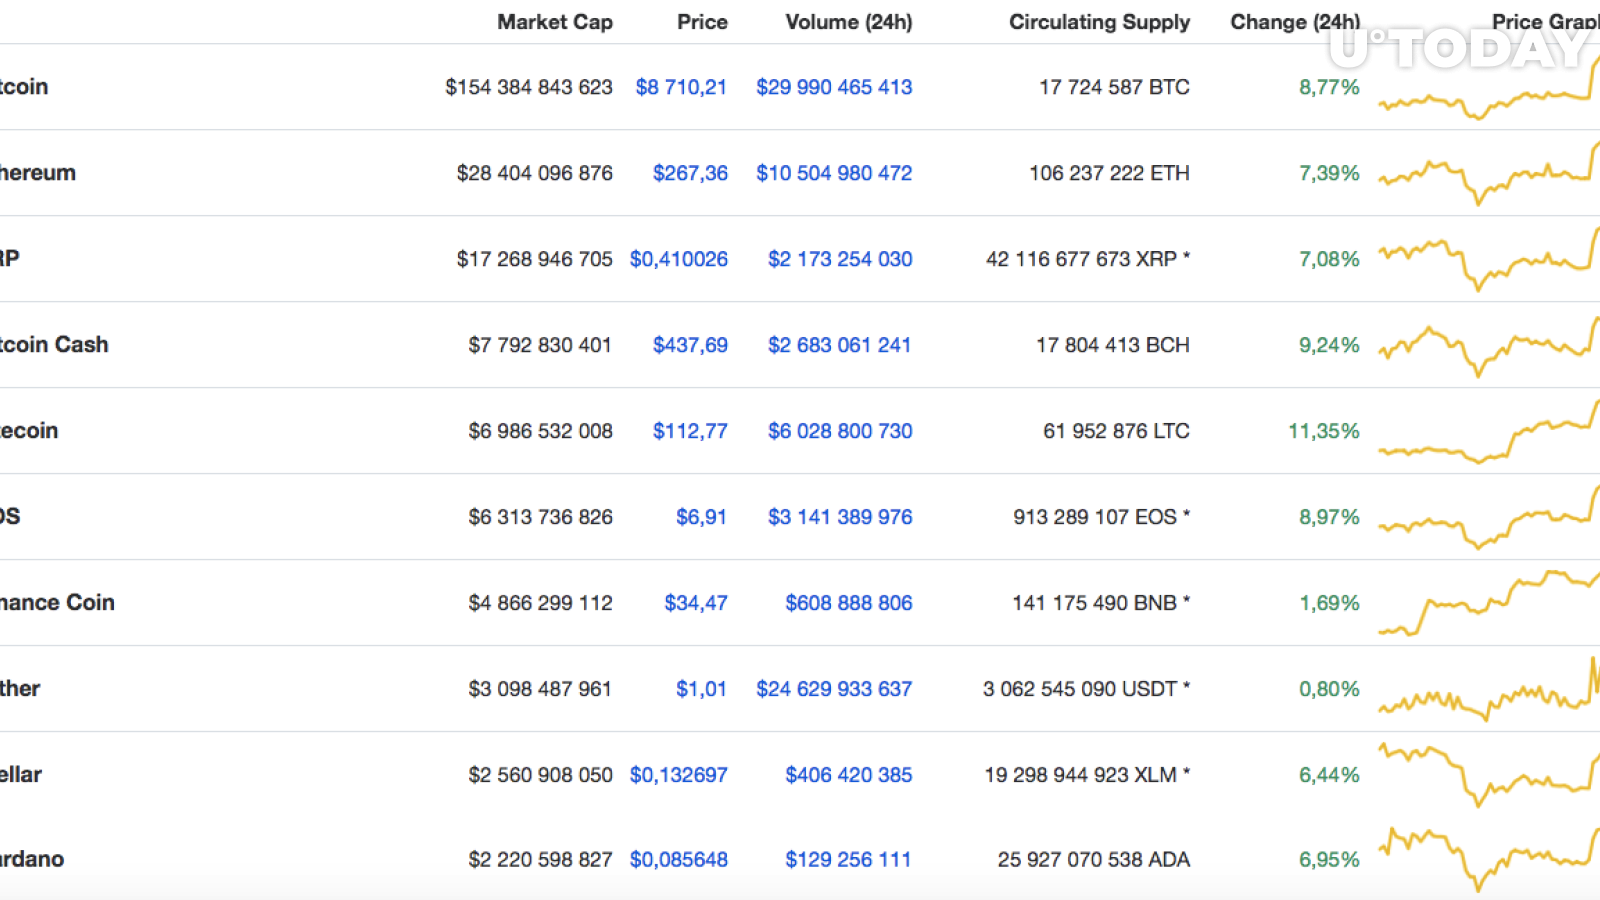Open Binance Coin volume link $608 888 806
1600x900 pixels.
(x=849, y=603)
